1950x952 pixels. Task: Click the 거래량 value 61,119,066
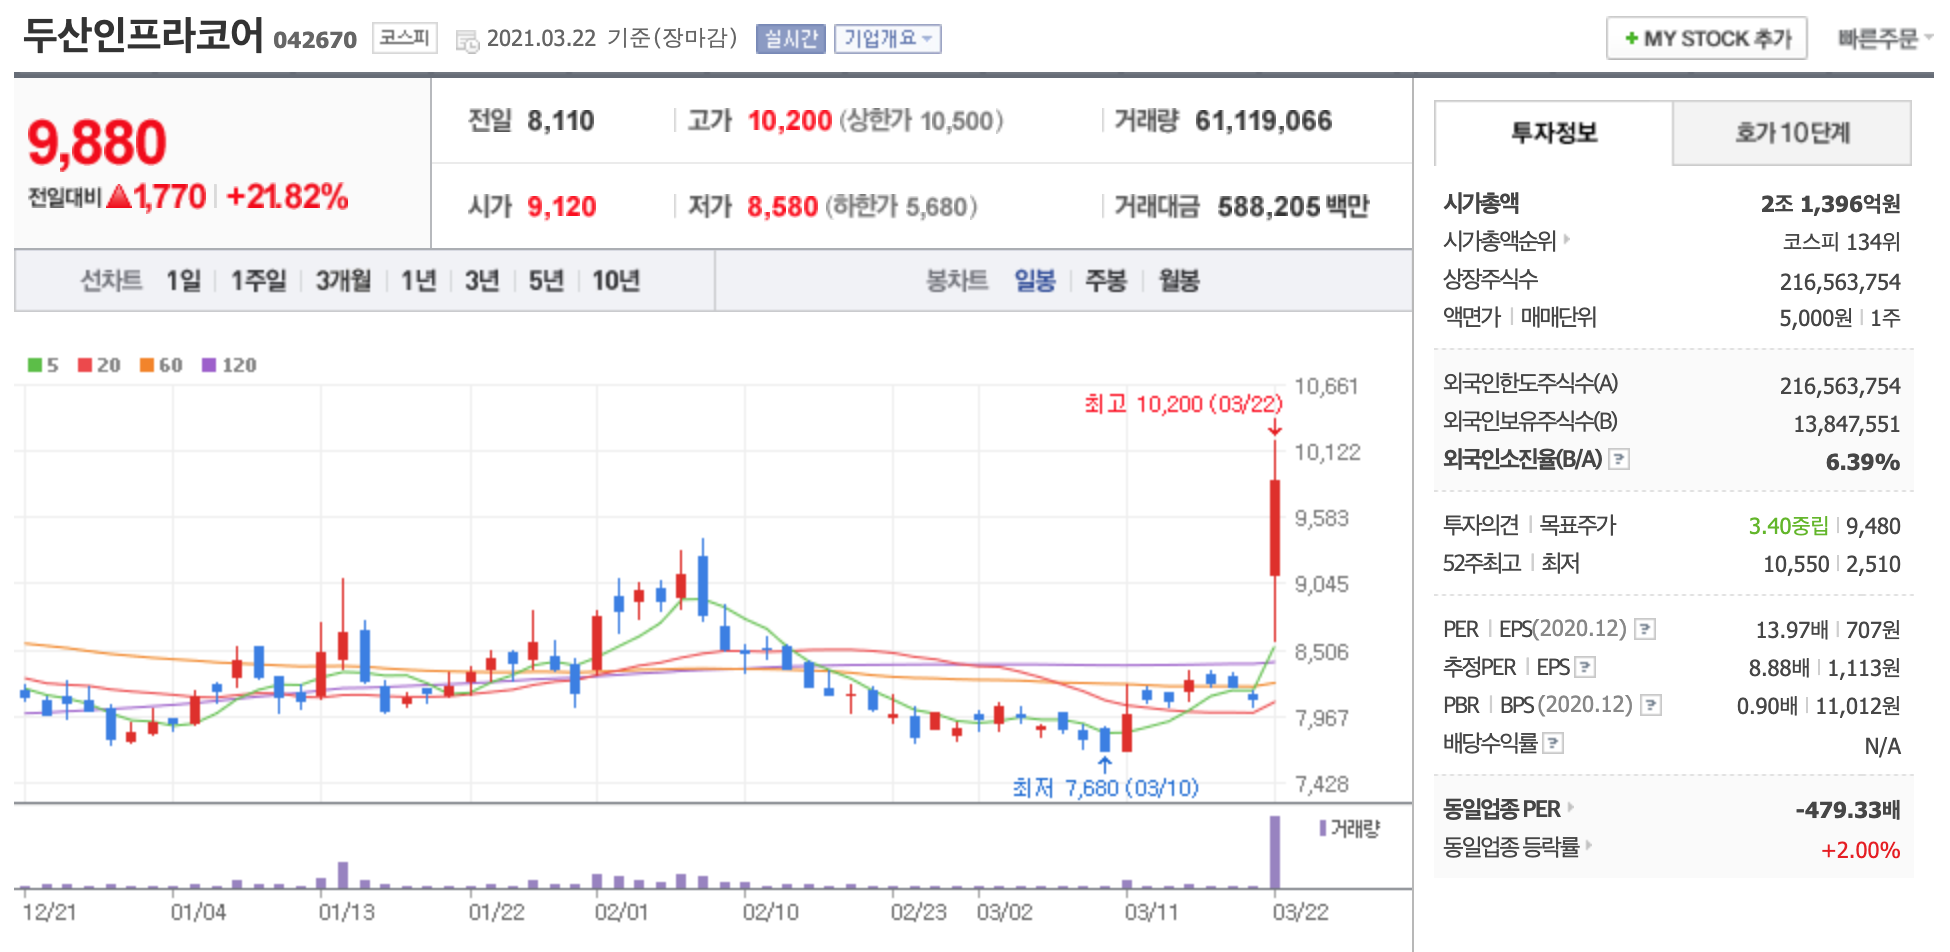click(1263, 121)
